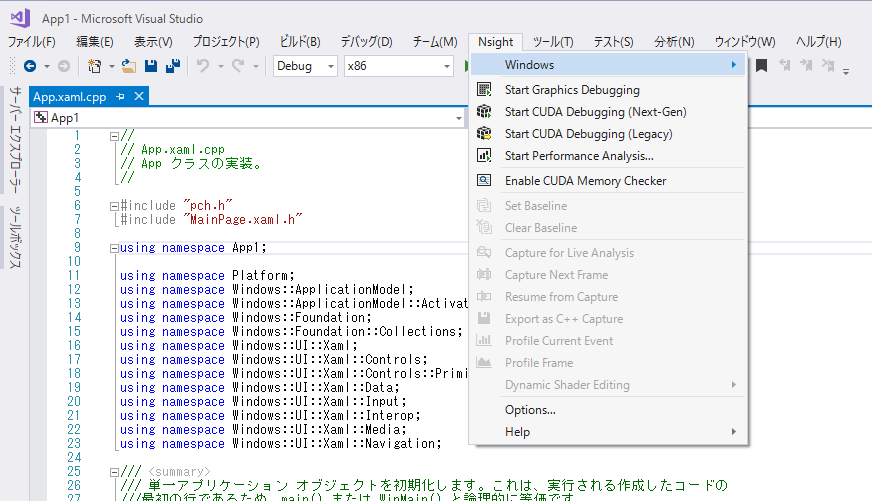Image resolution: width=872 pixels, height=501 pixels.
Task: Click the App1 project icon in navigation bar
Action: point(41,117)
